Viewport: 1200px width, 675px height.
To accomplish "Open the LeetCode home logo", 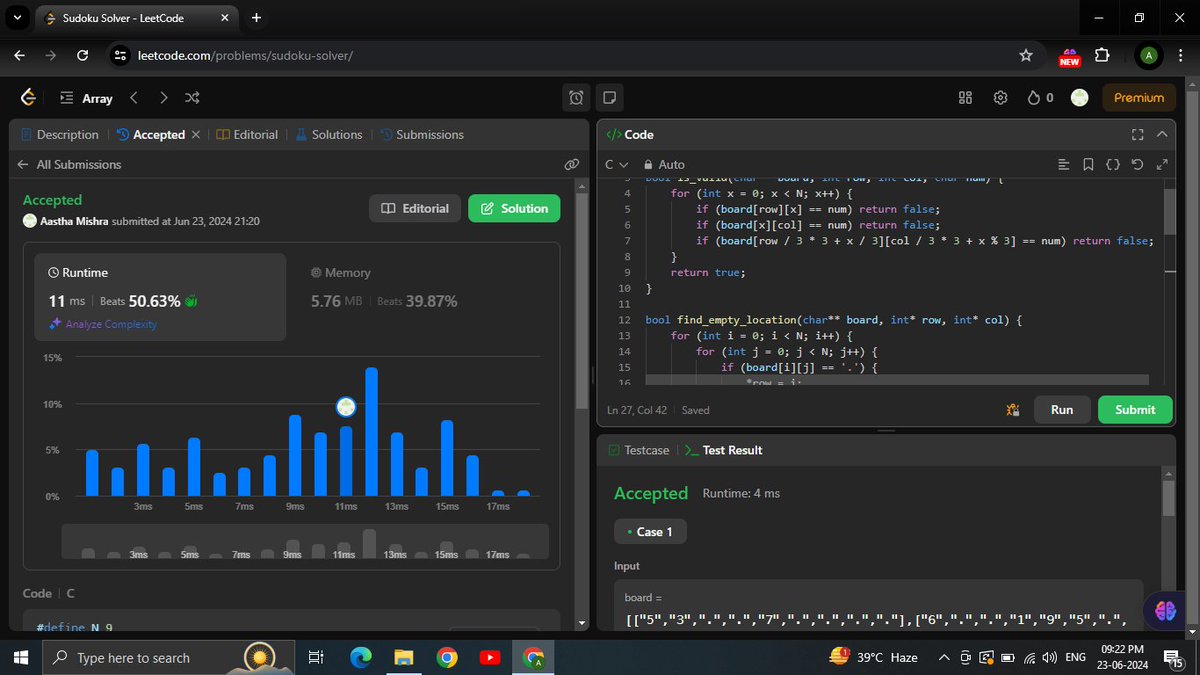I will coord(28,98).
